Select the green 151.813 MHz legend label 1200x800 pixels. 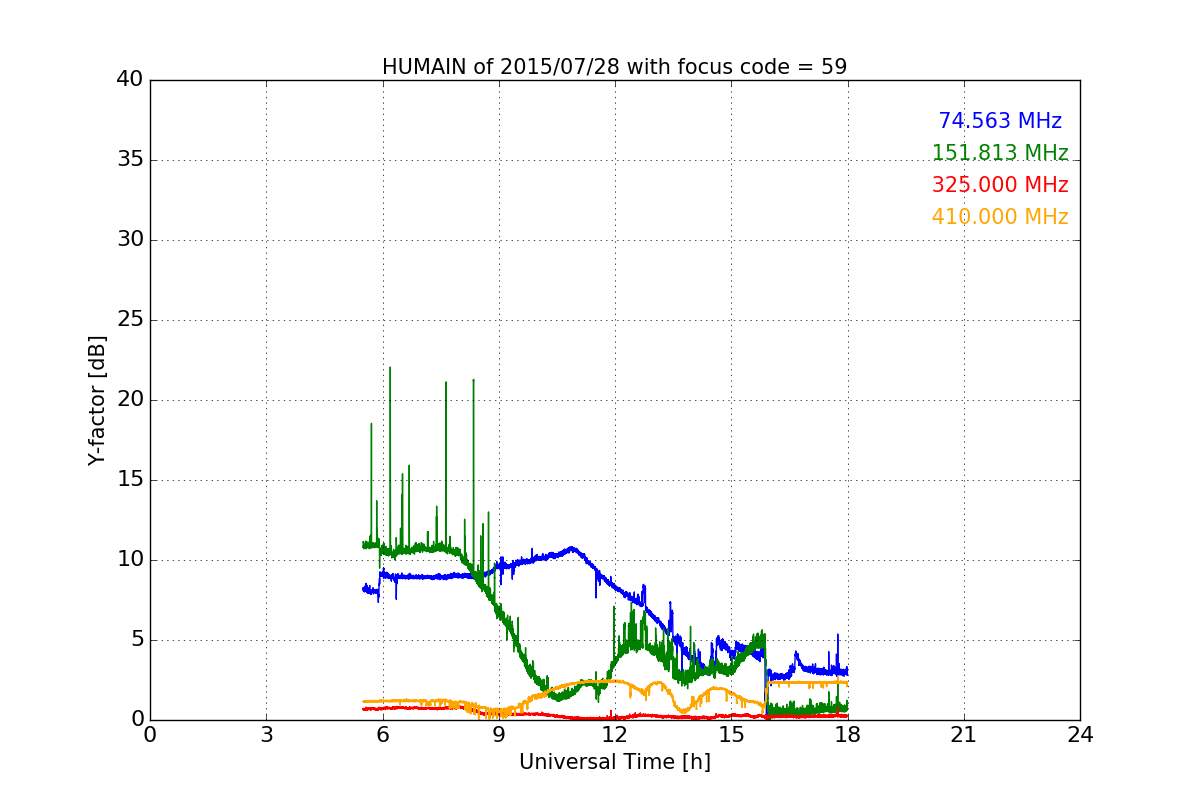(x=1000, y=153)
